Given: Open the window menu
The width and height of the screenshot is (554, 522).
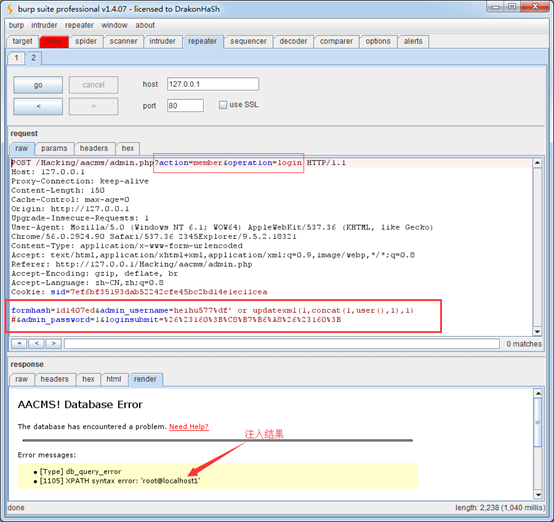Looking at the screenshot, I should (x=114, y=25).
